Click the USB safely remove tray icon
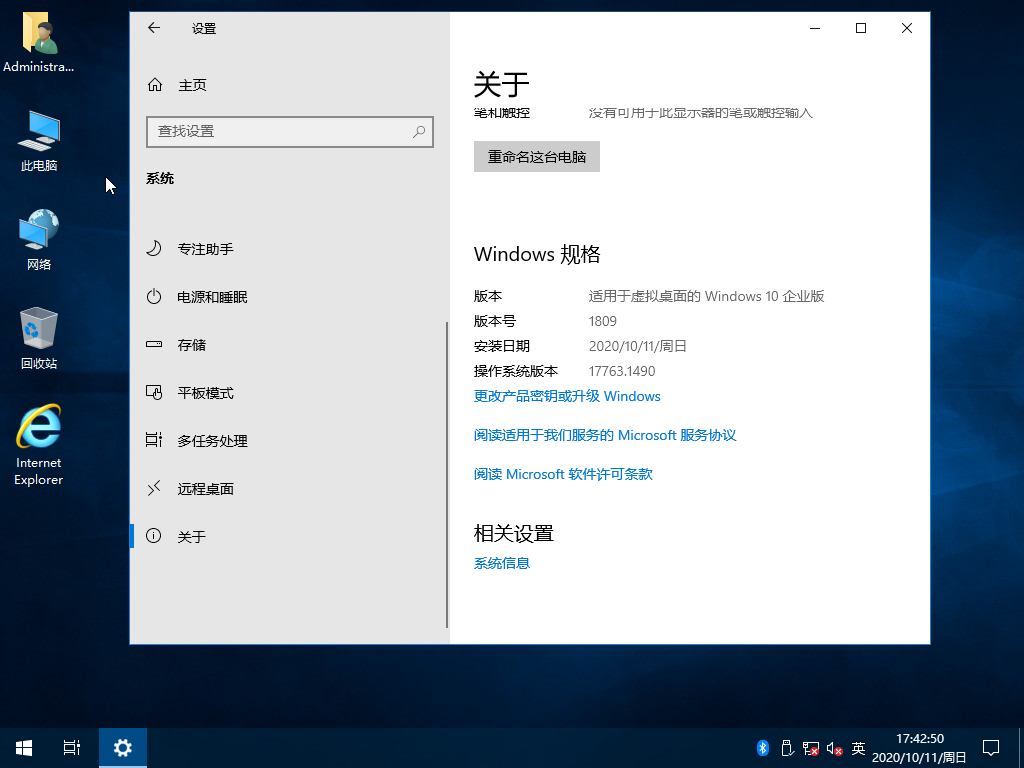 (787, 748)
